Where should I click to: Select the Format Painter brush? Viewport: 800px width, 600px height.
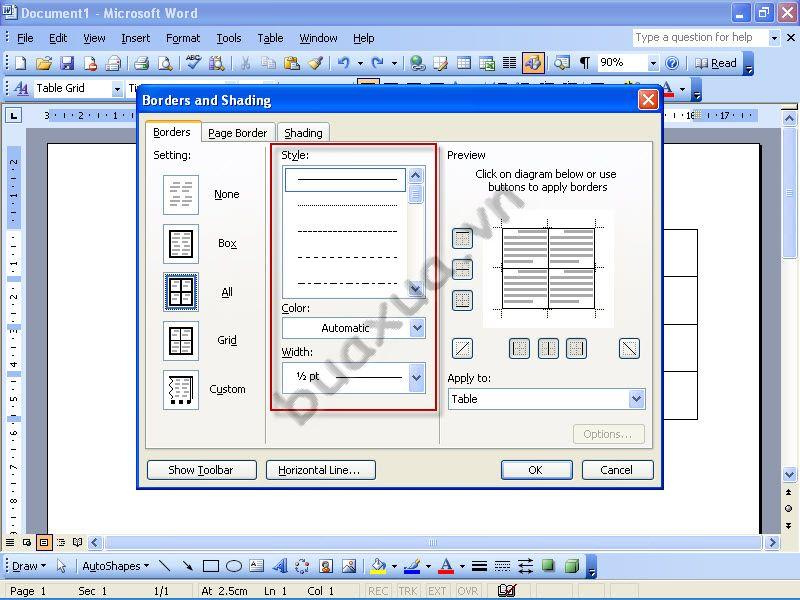315,63
